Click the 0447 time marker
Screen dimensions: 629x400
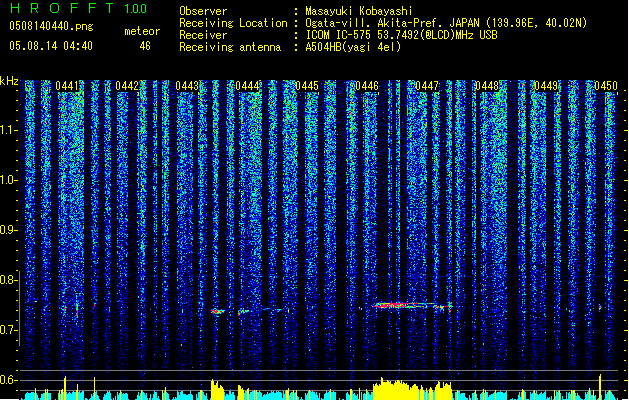(x=427, y=86)
